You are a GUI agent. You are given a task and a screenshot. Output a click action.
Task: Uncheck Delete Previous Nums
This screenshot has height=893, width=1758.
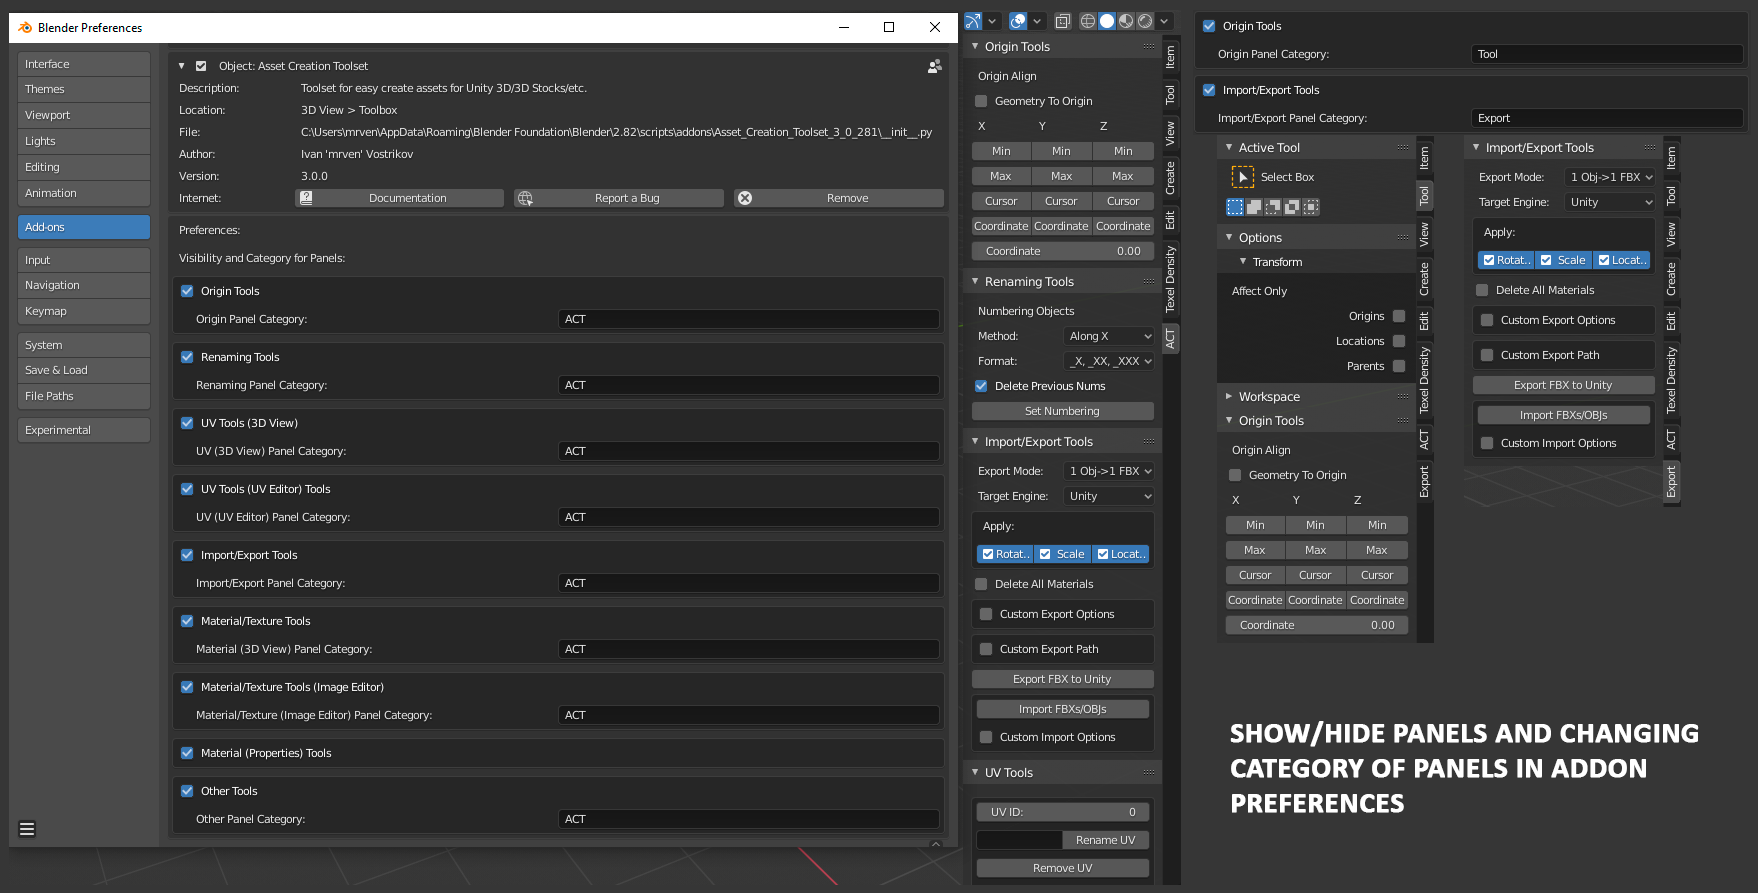(981, 386)
